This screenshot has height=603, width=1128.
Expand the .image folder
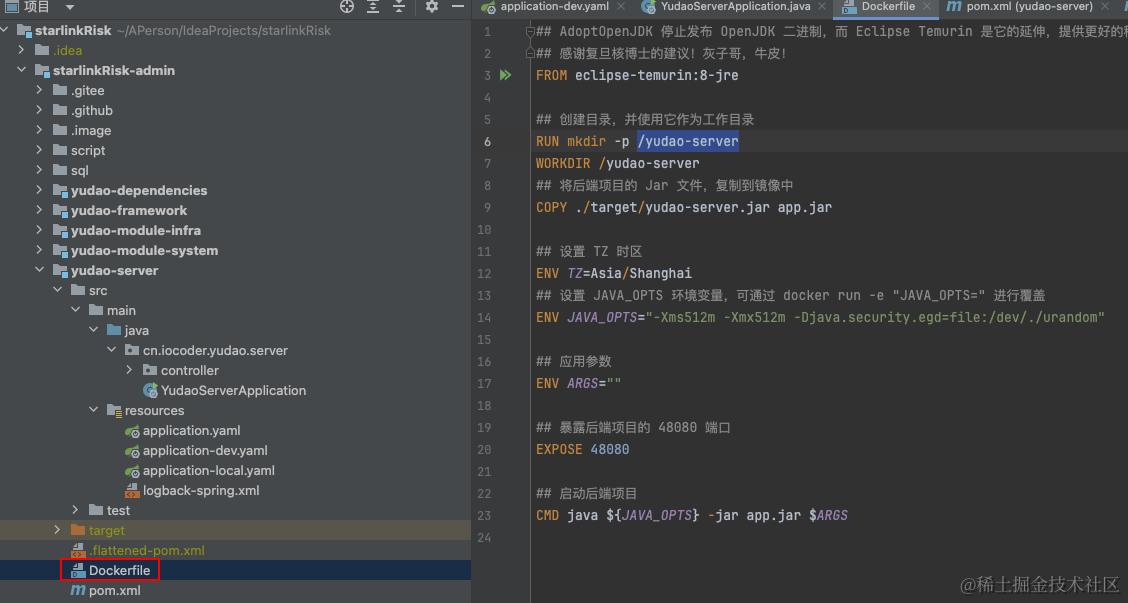pos(40,130)
